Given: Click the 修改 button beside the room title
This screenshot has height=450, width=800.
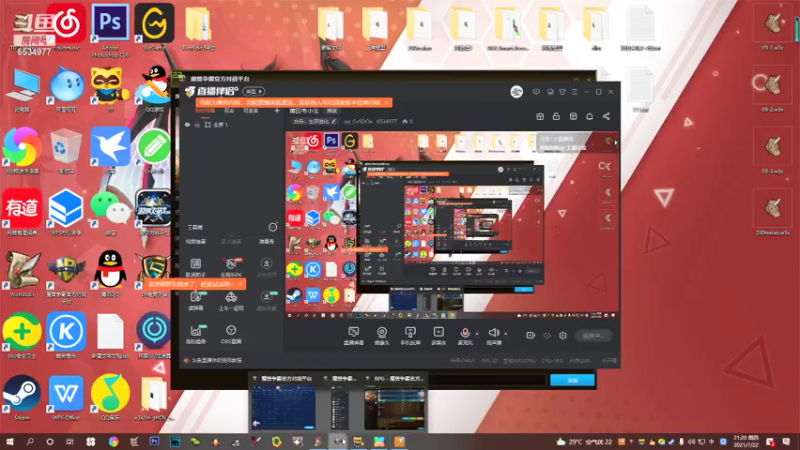Looking at the screenshot, I should pyautogui.click(x=332, y=111).
